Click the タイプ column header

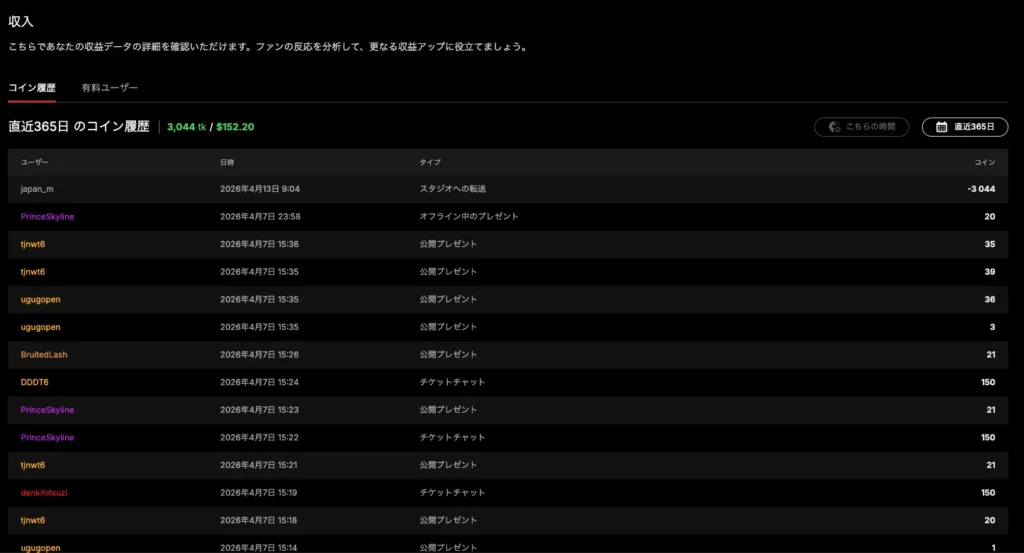click(x=430, y=162)
